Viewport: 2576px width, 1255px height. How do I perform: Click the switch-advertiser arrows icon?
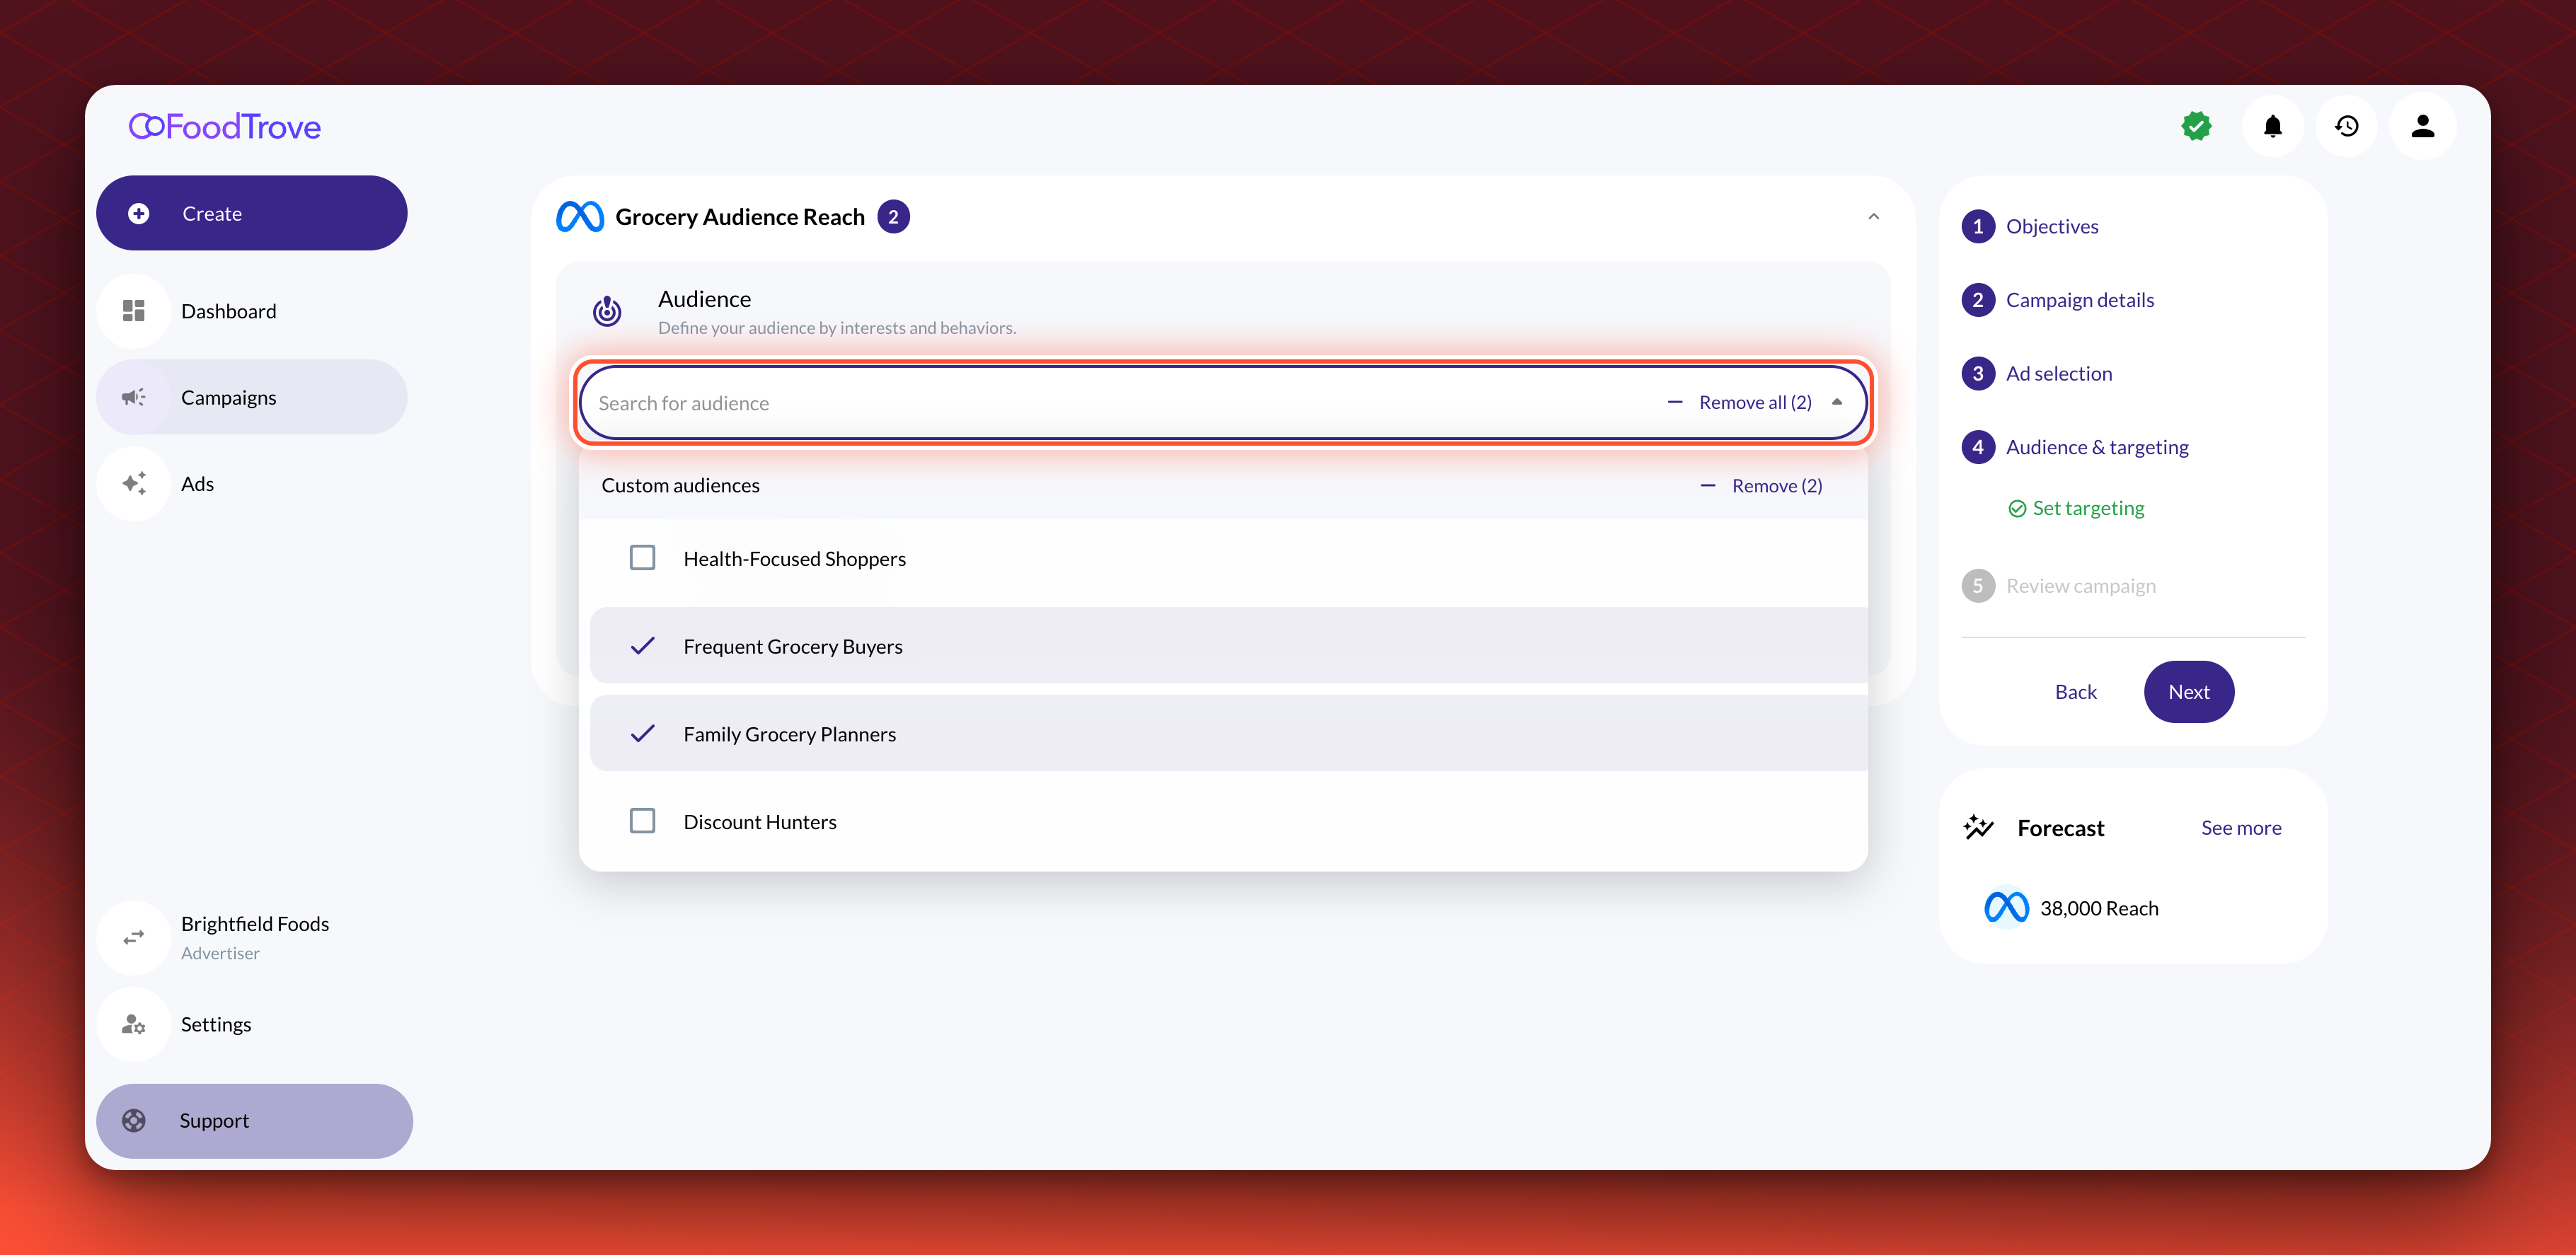pos(134,937)
